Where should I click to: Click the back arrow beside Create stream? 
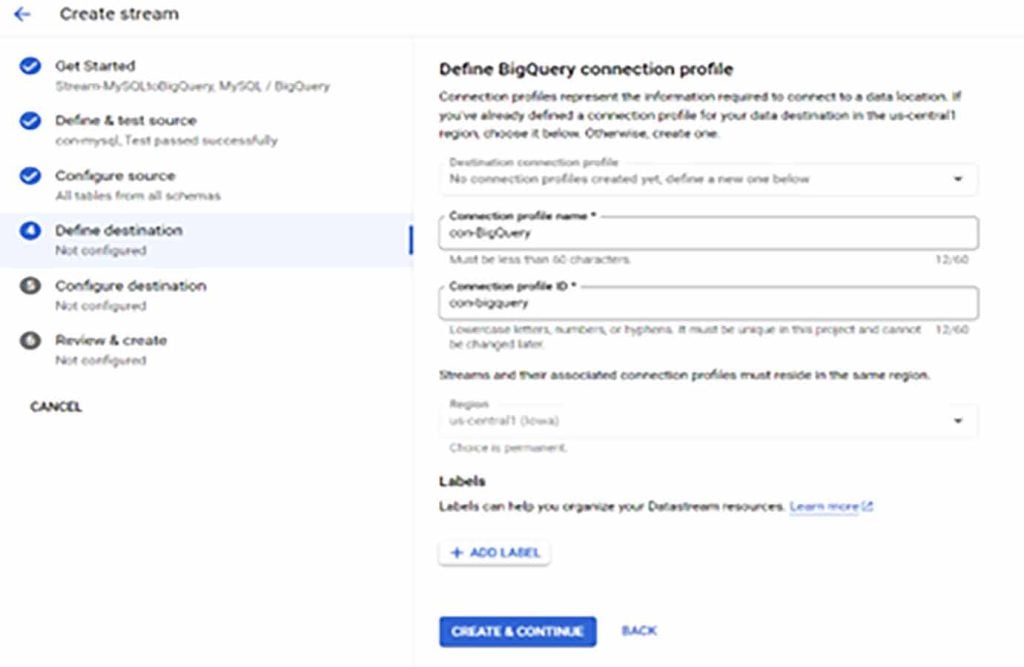22,14
